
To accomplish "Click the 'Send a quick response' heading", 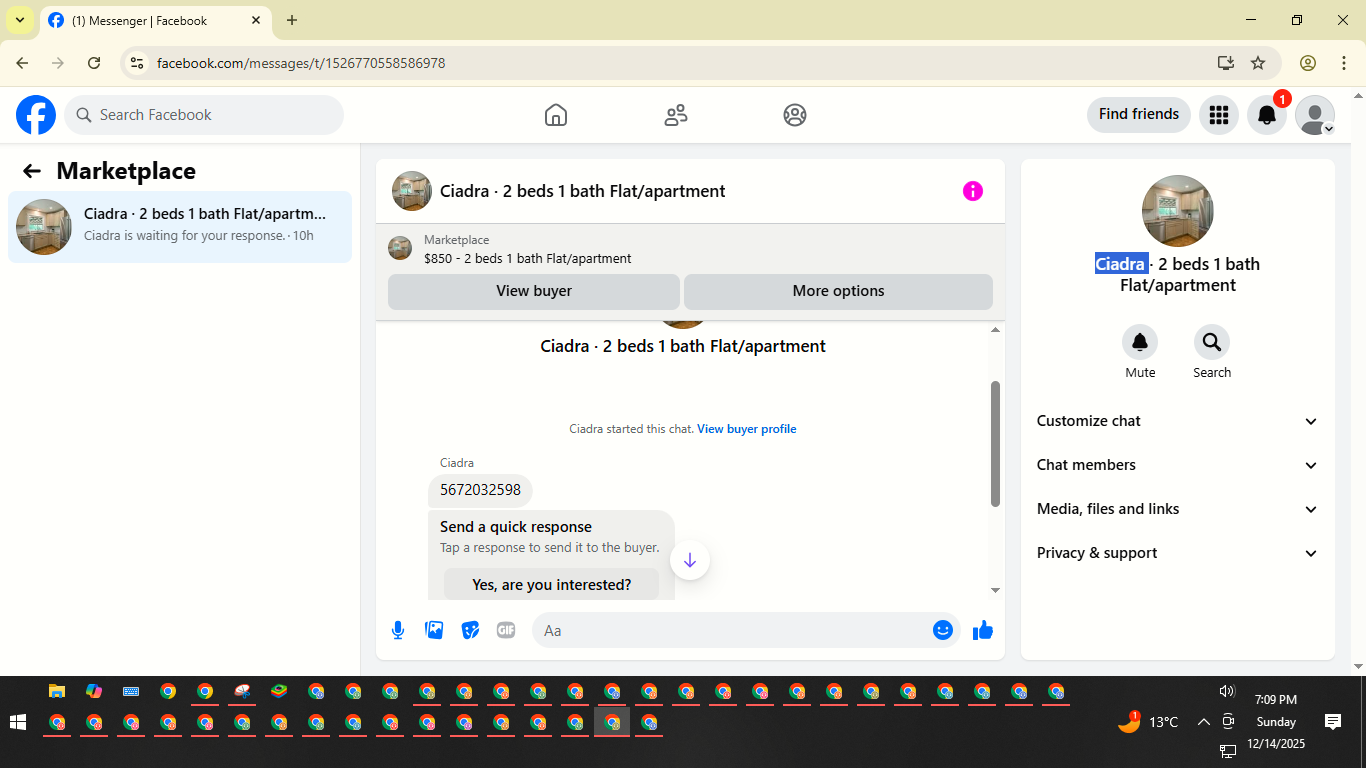I will click(x=516, y=527).
